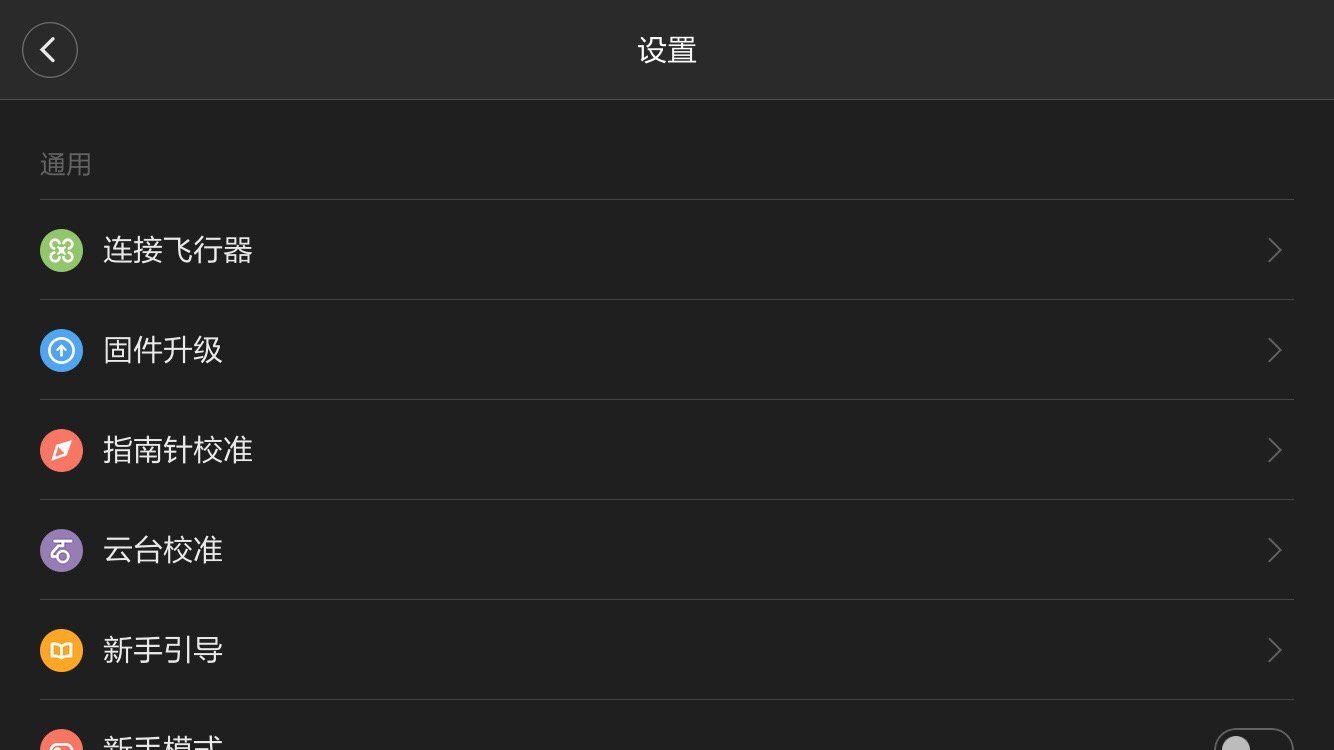
Task: Click the red 新手模式 icon
Action: (61, 741)
